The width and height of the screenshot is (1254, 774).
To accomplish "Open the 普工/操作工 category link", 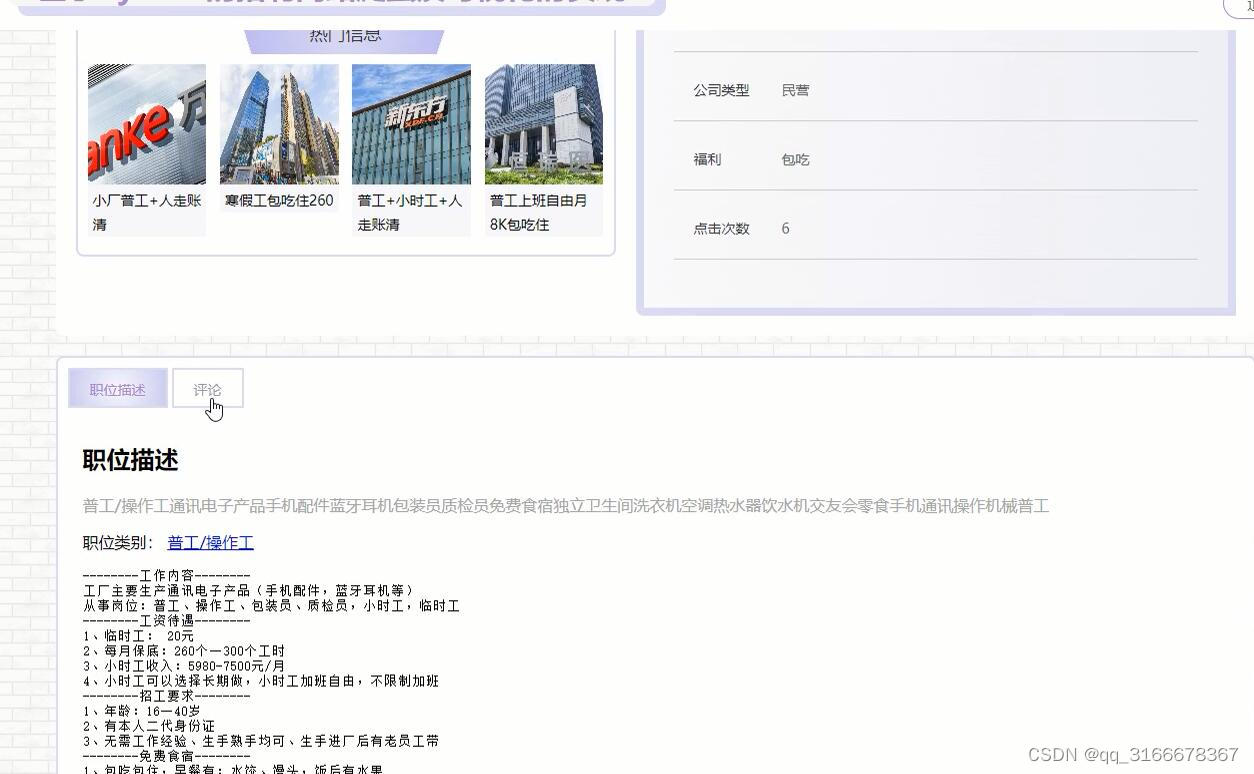I will point(210,542).
